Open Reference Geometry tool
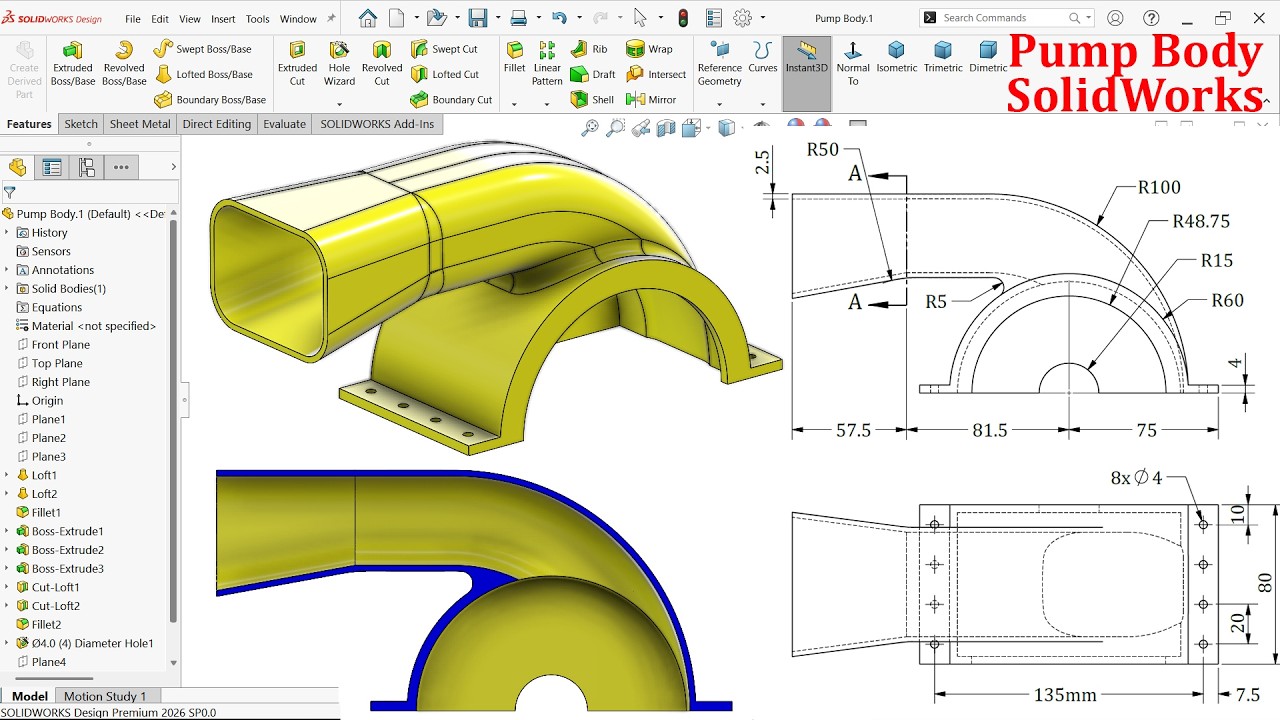This screenshot has height=720, width=1280. 720,63
